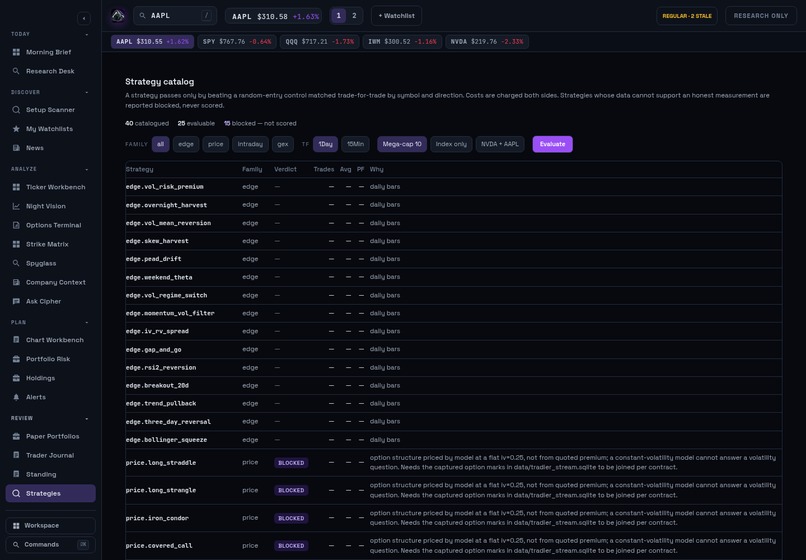Click BLOCKED badge on price.covered_call row
The height and width of the screenshot is (560, 806).
pyautogui.click(x=291, y=546)
